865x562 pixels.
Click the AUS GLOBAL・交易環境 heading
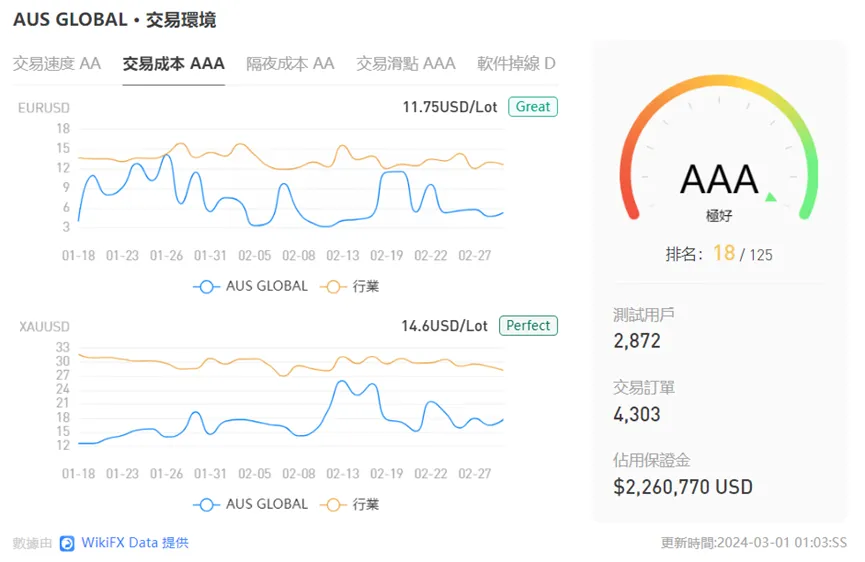[115, 20]
